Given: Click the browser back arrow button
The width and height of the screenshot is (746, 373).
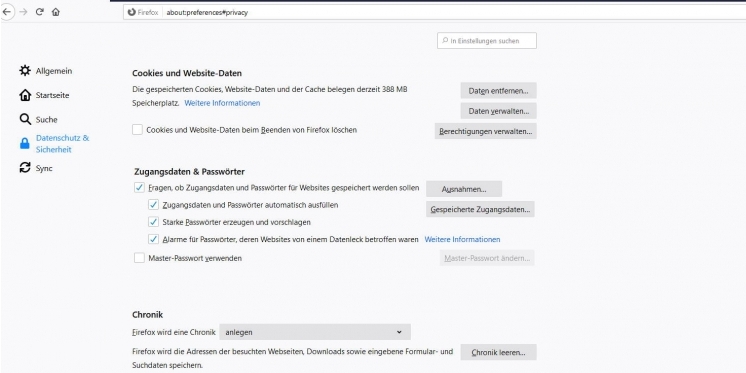Looking at the screenshot, I should coord(6,12).
